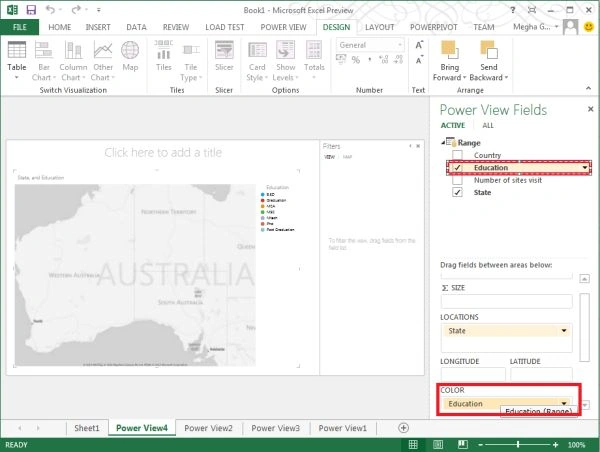Open the Power View3 sheet tab
This screenshot has height=452, width=600.
coord(276,428)
